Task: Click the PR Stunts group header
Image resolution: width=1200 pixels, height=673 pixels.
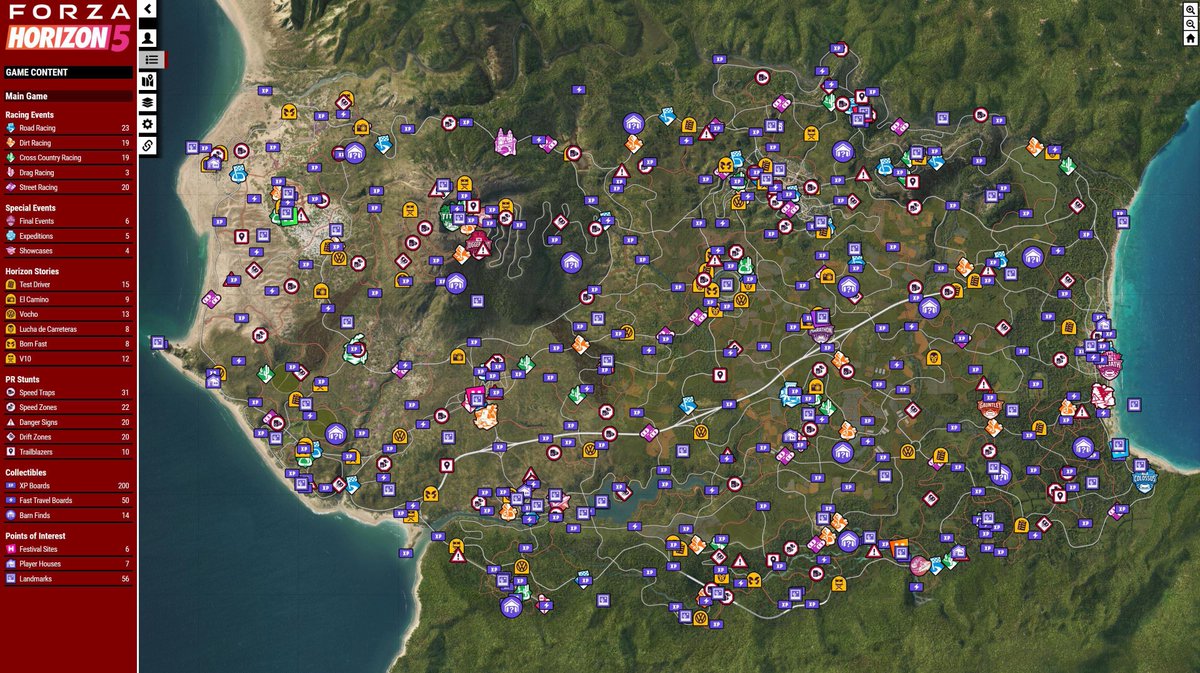Action: (23, 380)
